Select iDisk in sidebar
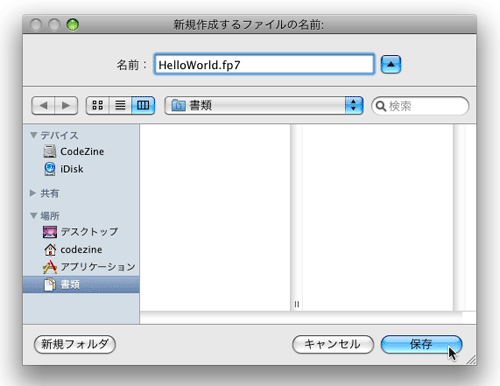The height and width of the screenshot is (386, 500). click(x=81, y=169)
